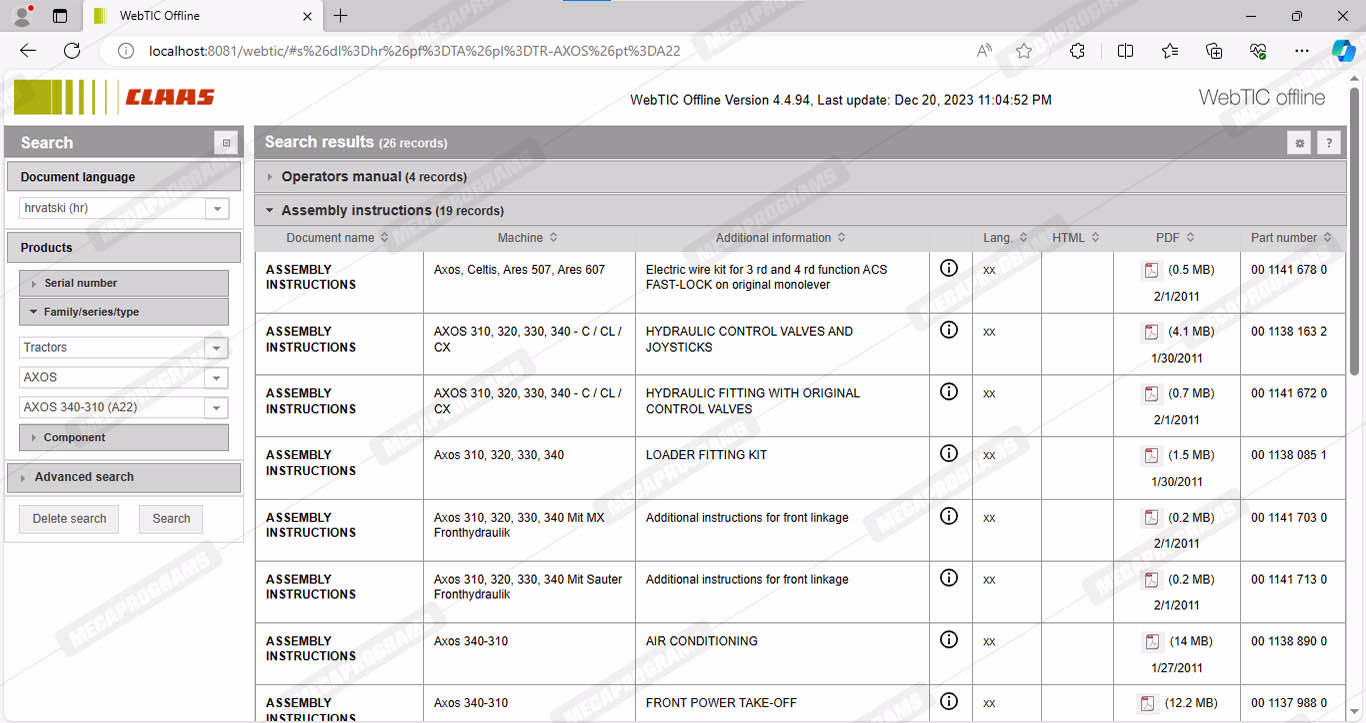Click info icon for Loader Fitting Kit
This screenshot has height=723, width=1366.
[x=949, y=454]
